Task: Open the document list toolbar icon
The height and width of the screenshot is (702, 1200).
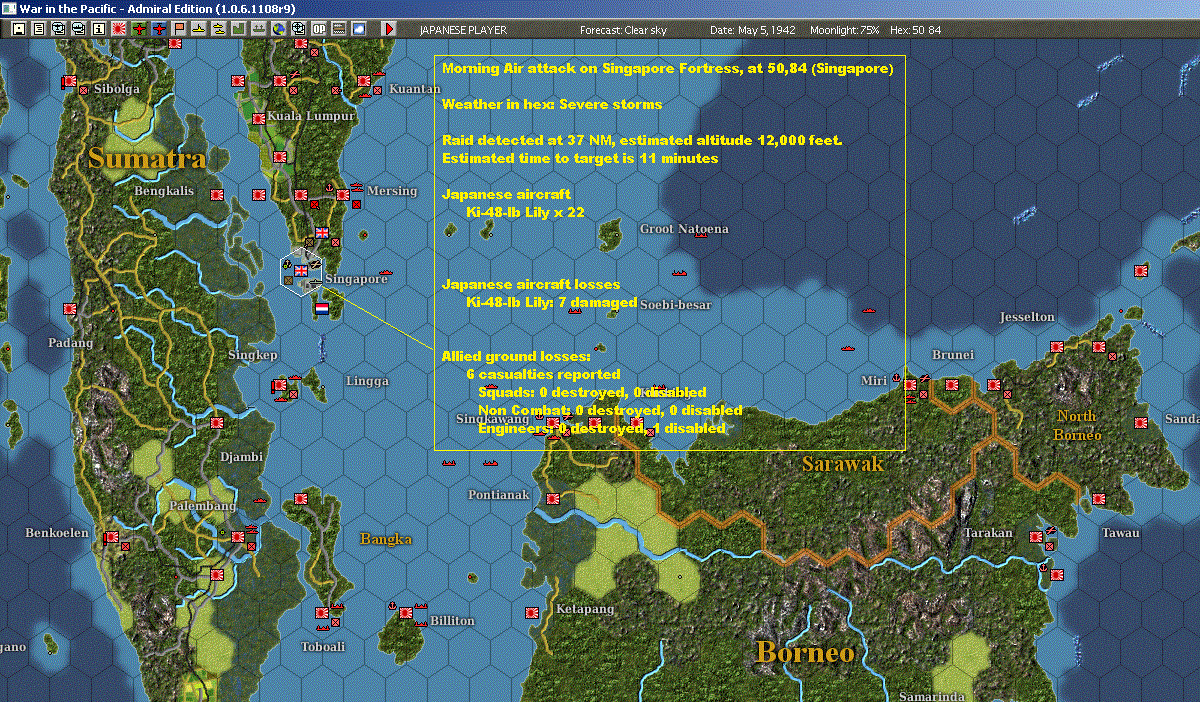Action: pyautogui.click(x=38, y=29)
